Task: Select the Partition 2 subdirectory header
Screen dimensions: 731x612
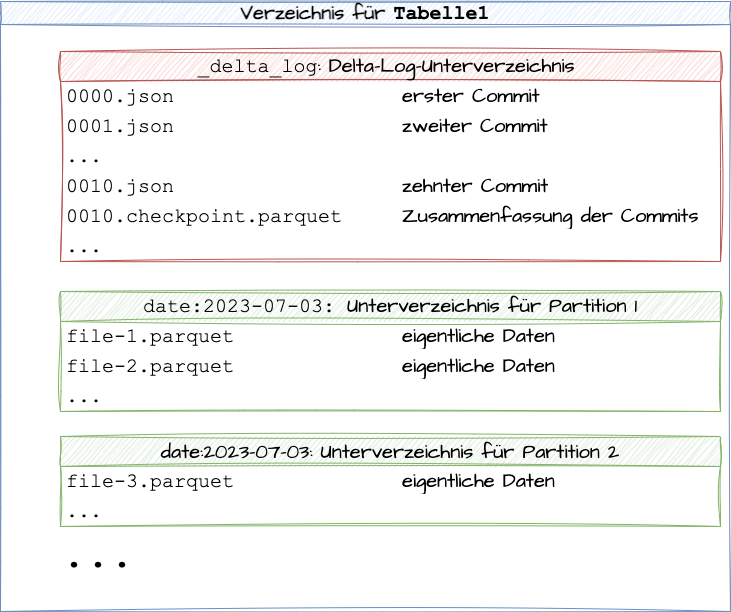Action: coord(390,452)
